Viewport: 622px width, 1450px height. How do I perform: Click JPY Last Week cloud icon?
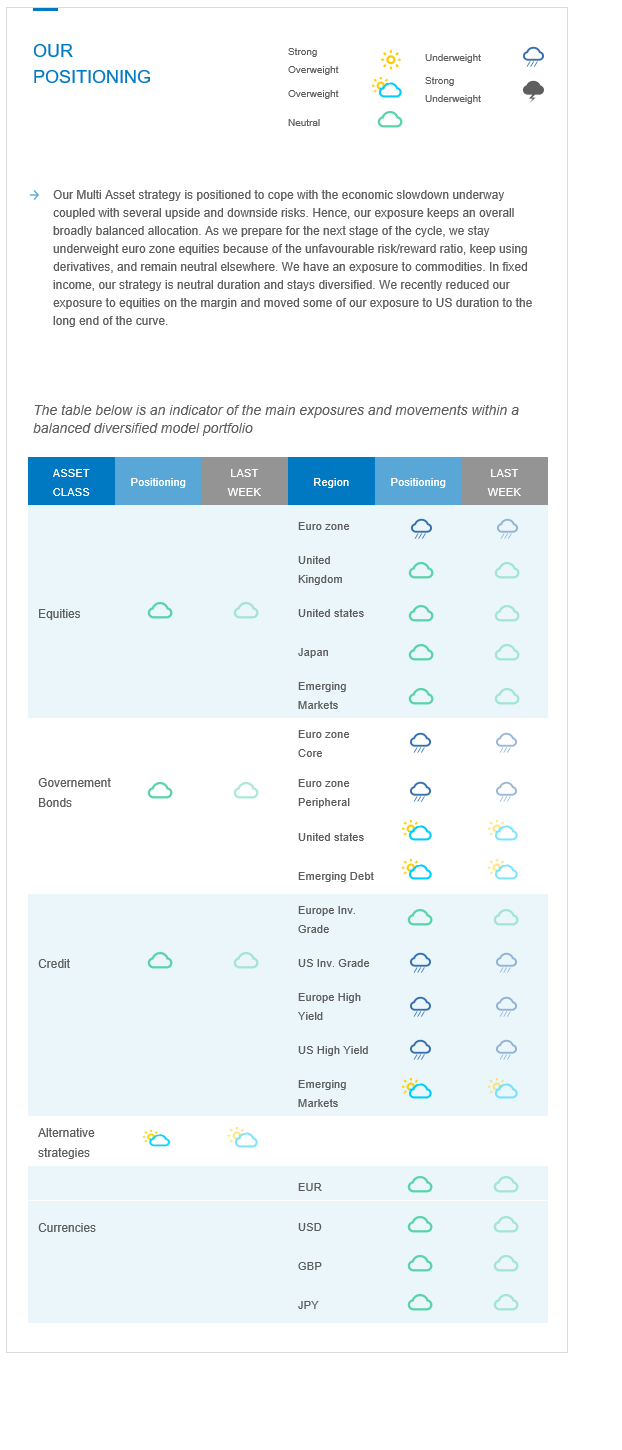coord(506,1302)
